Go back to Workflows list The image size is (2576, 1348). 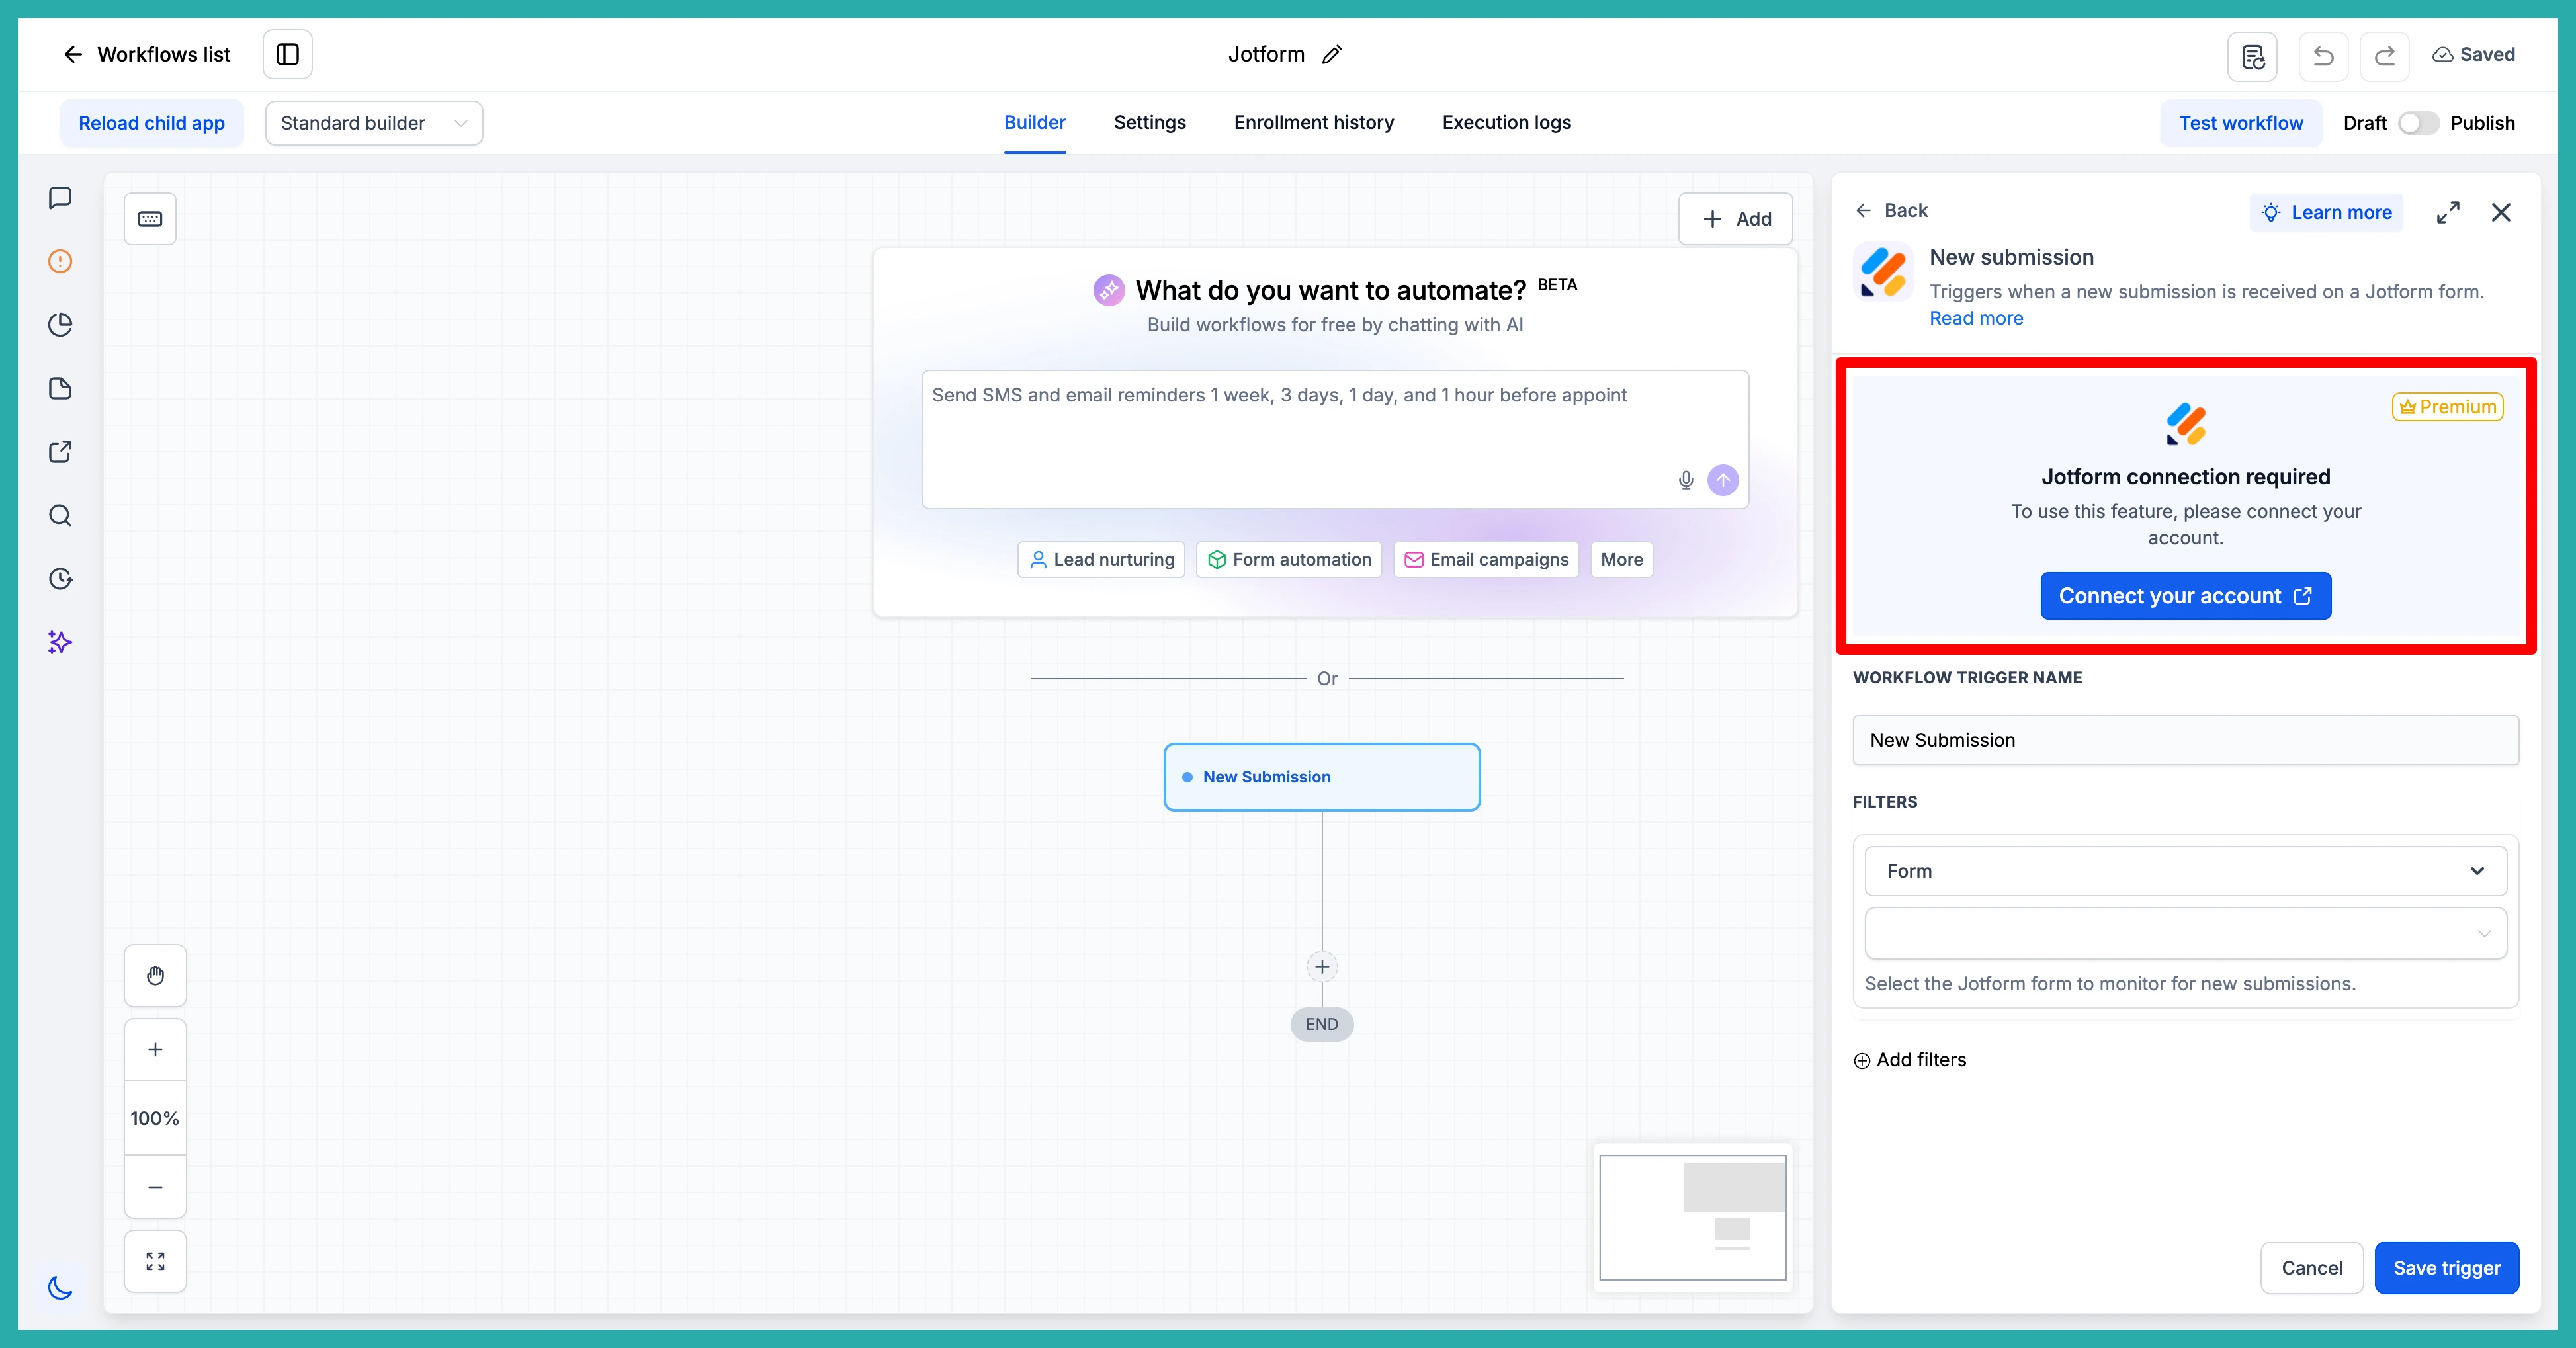146,54
